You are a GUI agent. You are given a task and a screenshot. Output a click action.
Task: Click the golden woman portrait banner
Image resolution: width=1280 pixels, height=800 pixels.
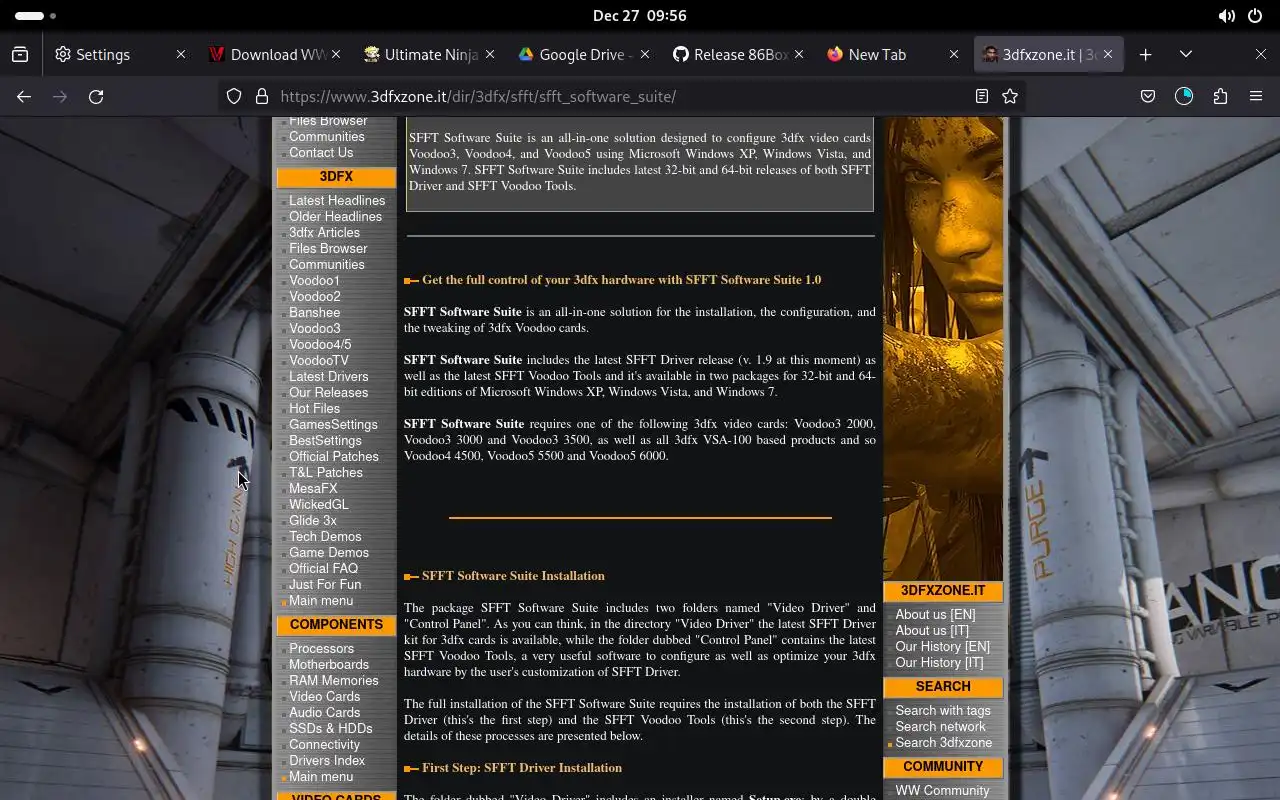tap(943, 349)
